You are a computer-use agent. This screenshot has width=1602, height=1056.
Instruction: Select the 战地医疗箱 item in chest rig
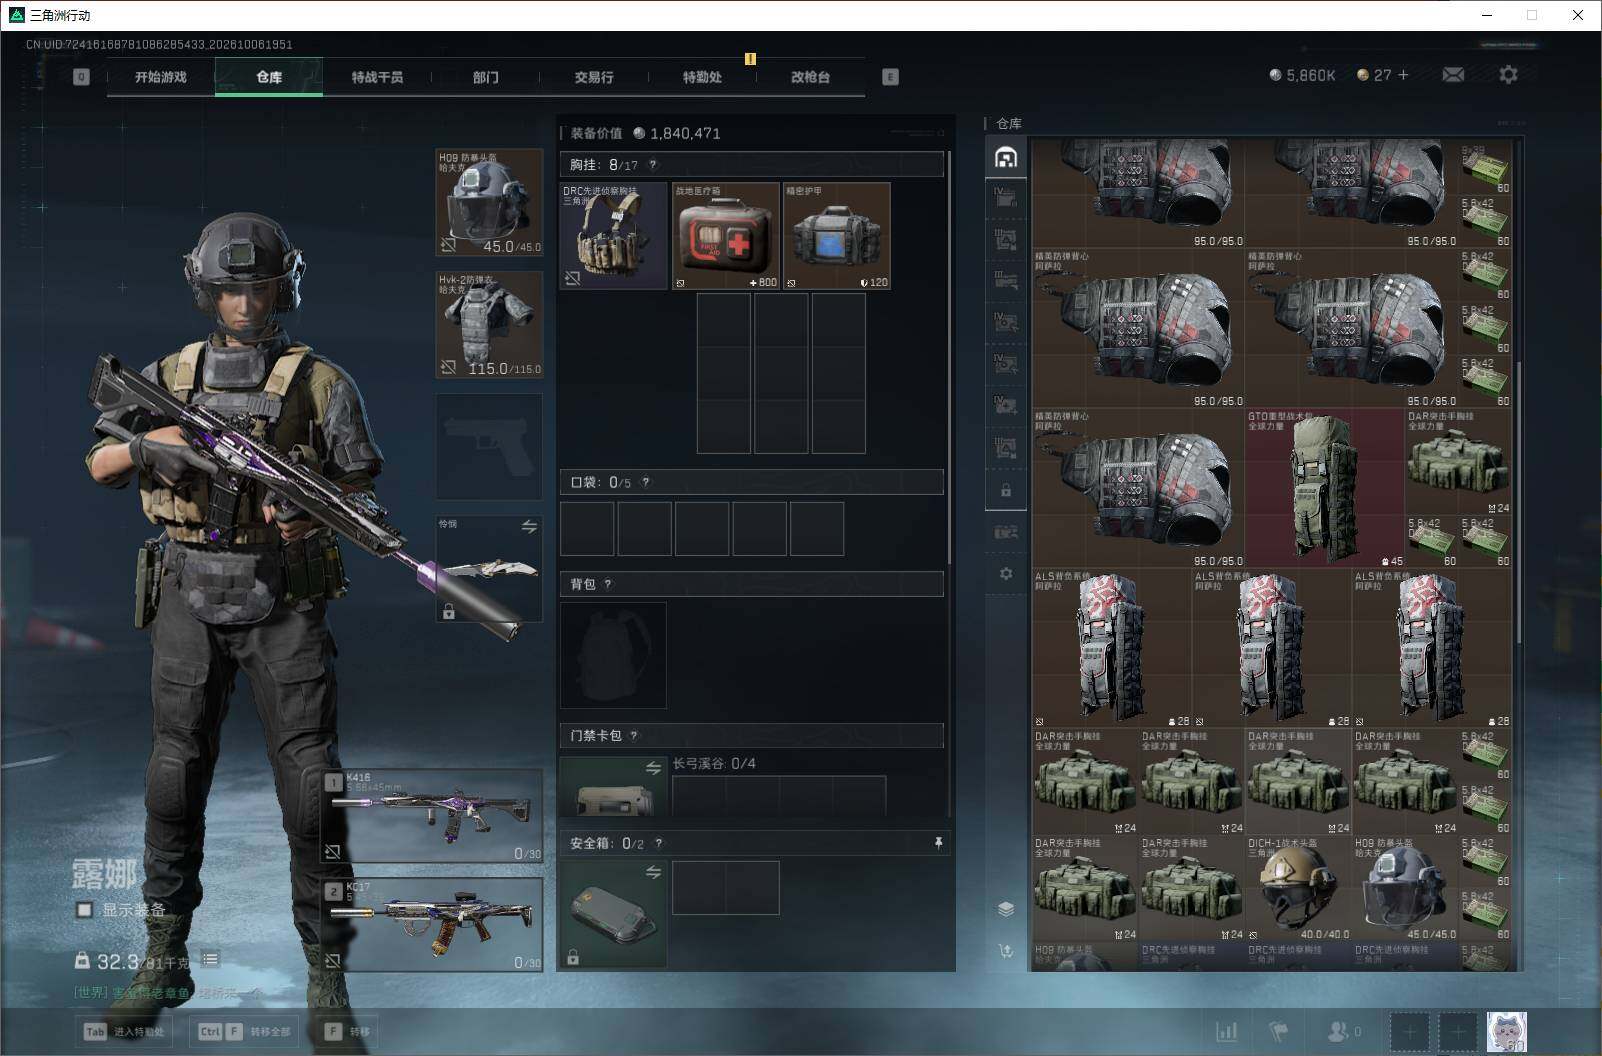coord(726,236)
